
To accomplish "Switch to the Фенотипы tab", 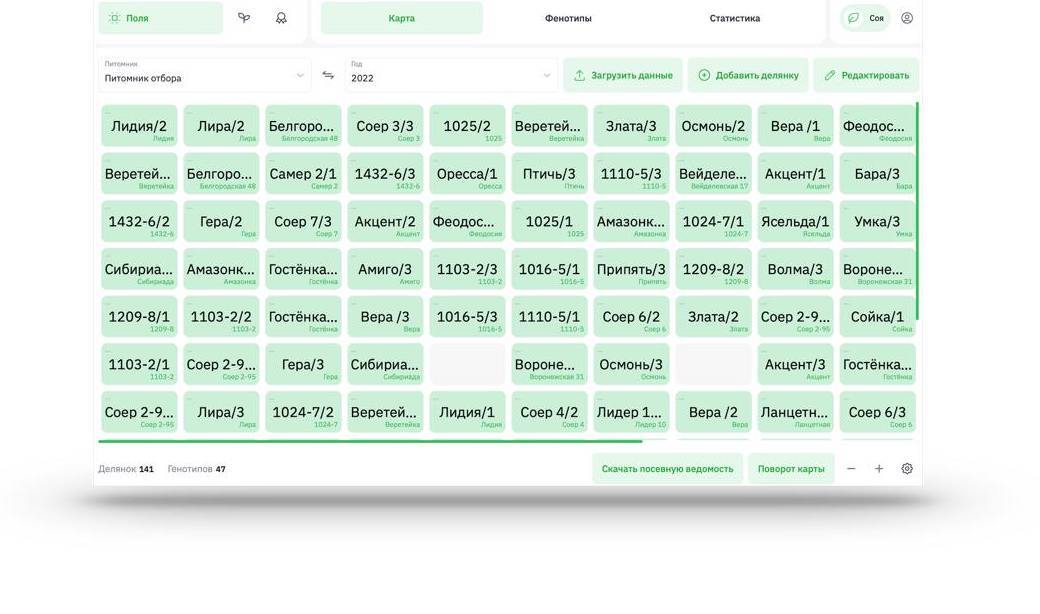I will [x=568, y=18].
